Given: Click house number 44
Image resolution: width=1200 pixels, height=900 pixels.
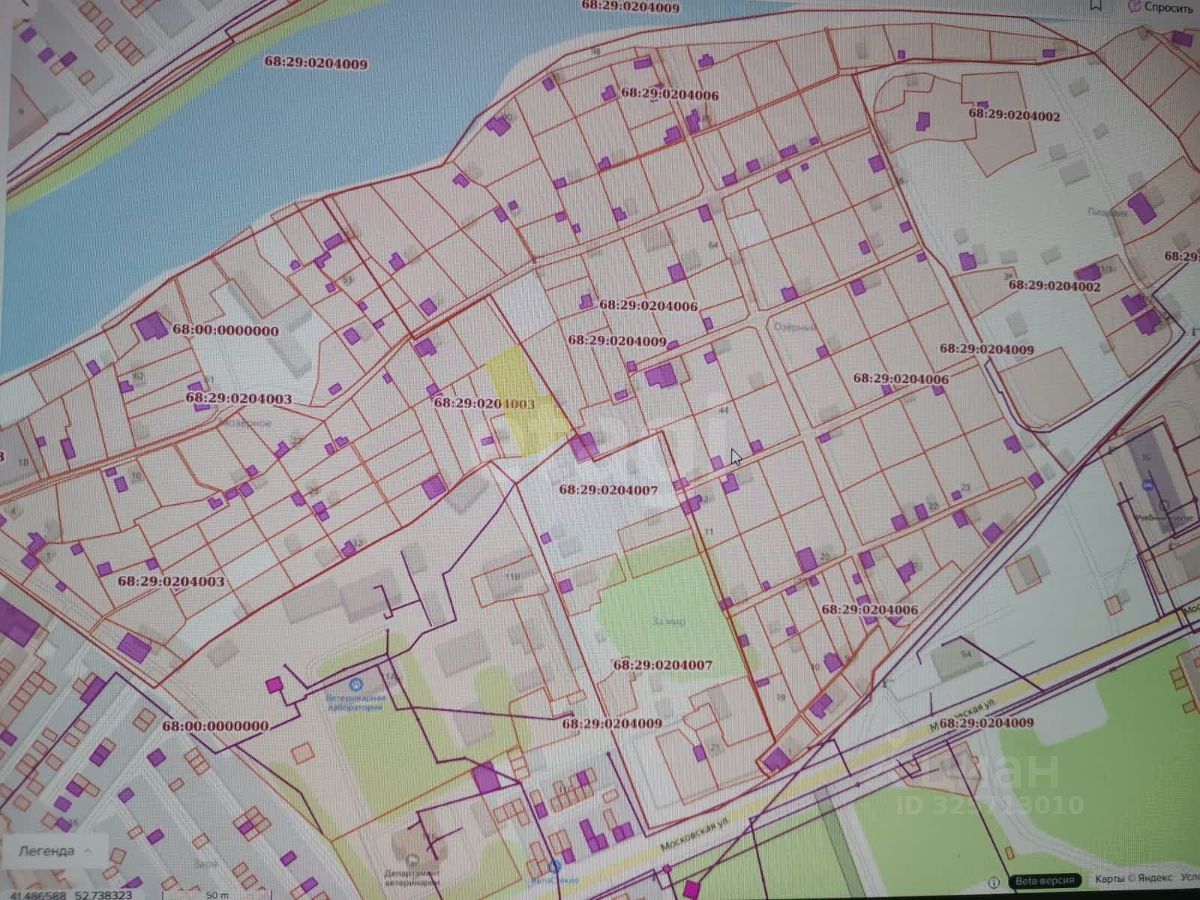Looking at the screenshot, I should pos(724,410).
